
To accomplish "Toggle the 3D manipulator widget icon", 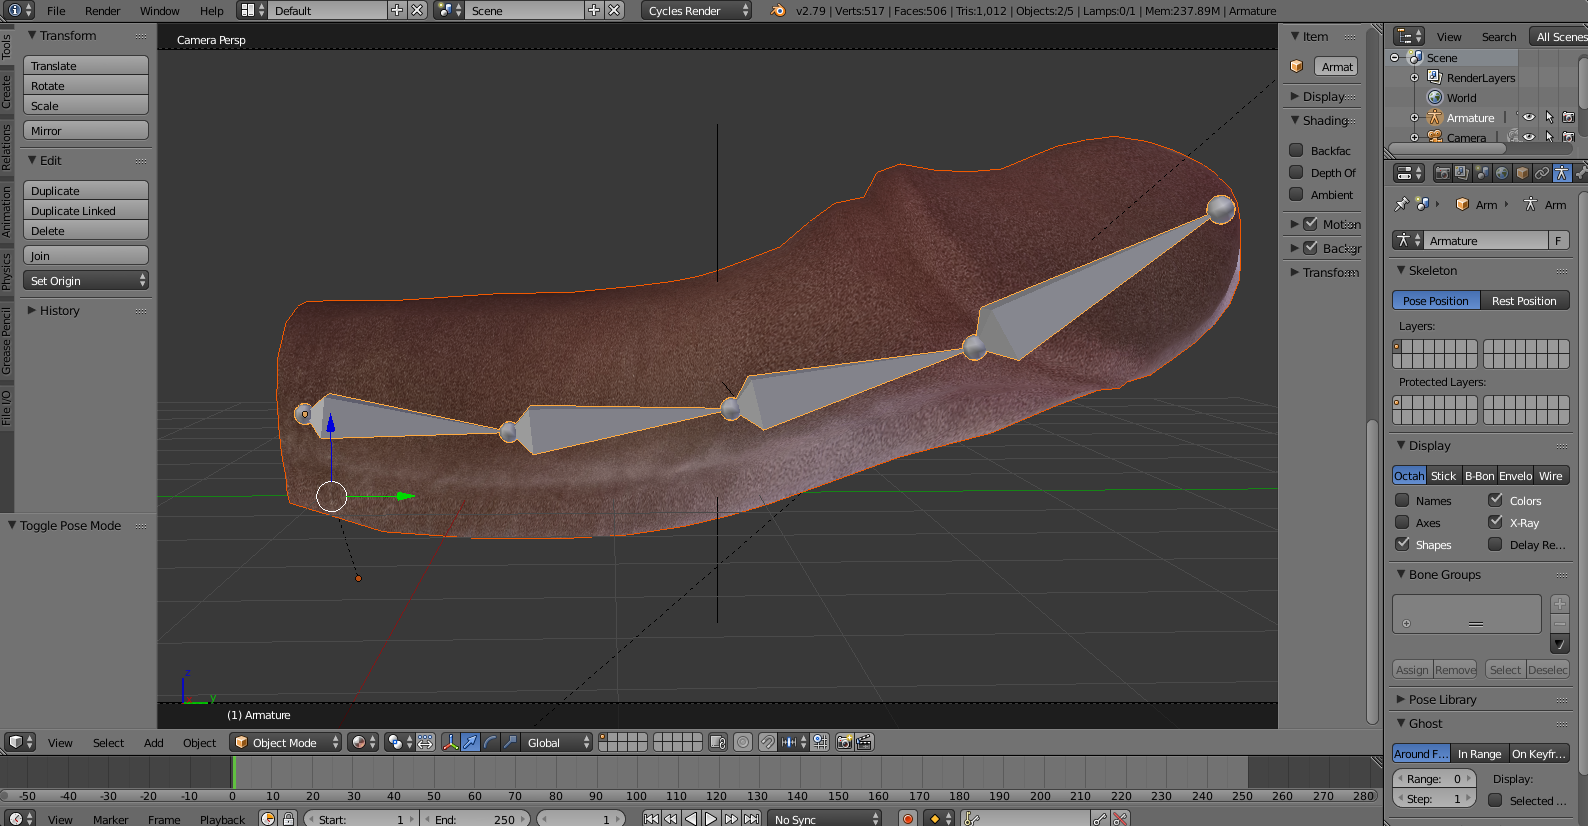I will [x=450, y=742].
